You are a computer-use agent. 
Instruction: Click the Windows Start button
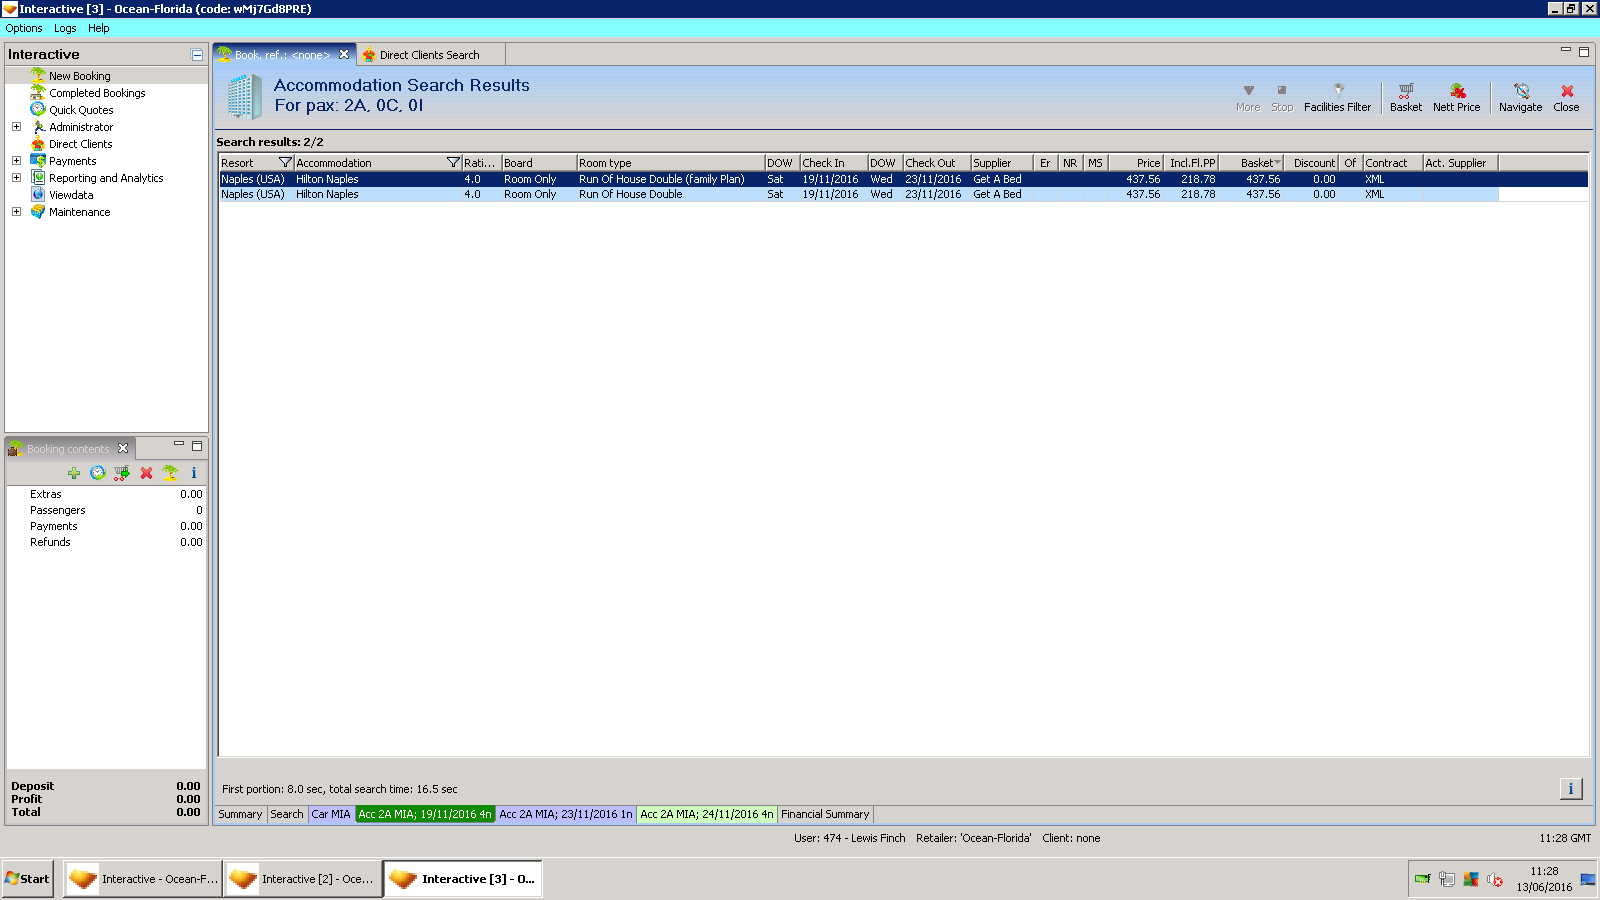(x=27, y=879)
